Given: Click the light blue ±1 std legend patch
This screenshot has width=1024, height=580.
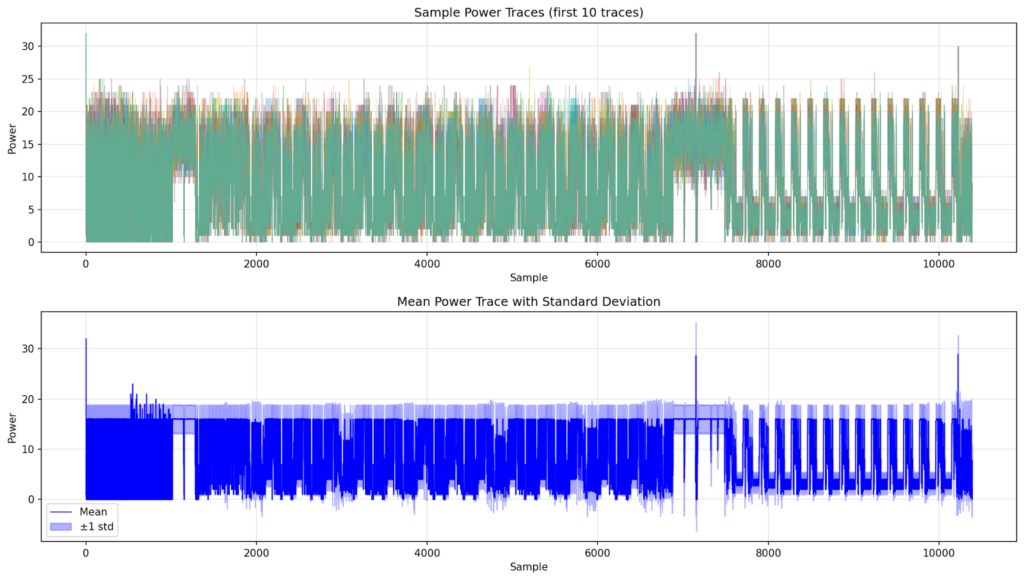Looking at the screenshot, I should [x=63, y=526].
